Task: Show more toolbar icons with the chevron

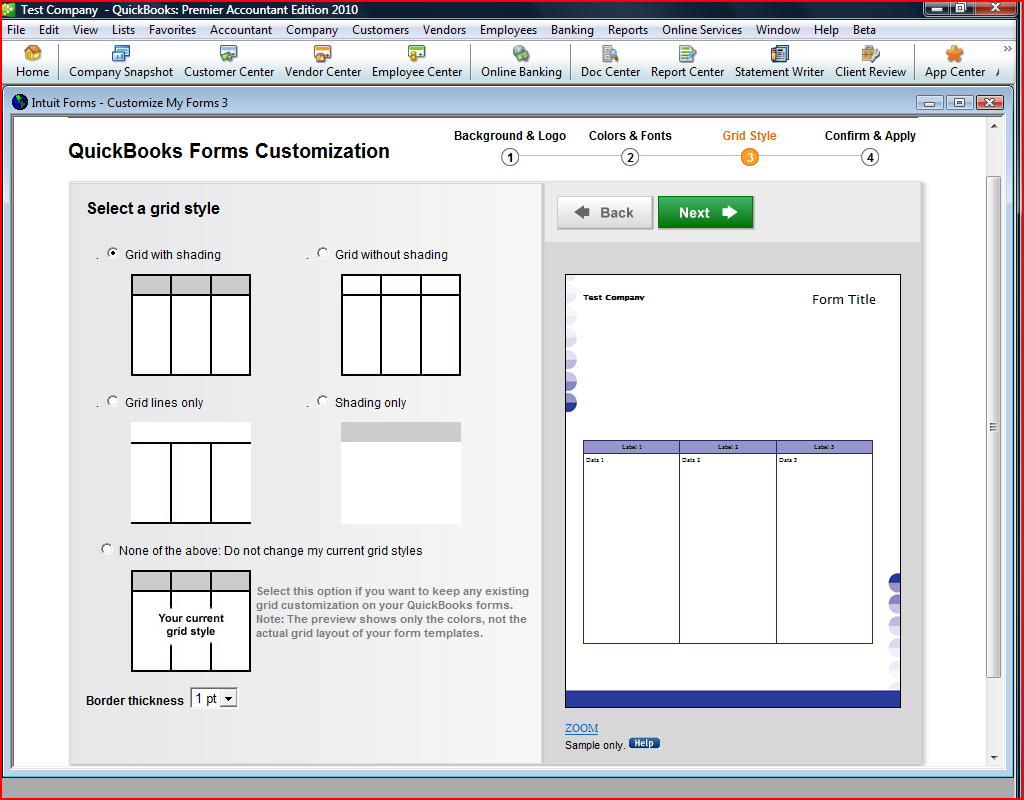Action: pyautogui.click(x=1008, y=49)
